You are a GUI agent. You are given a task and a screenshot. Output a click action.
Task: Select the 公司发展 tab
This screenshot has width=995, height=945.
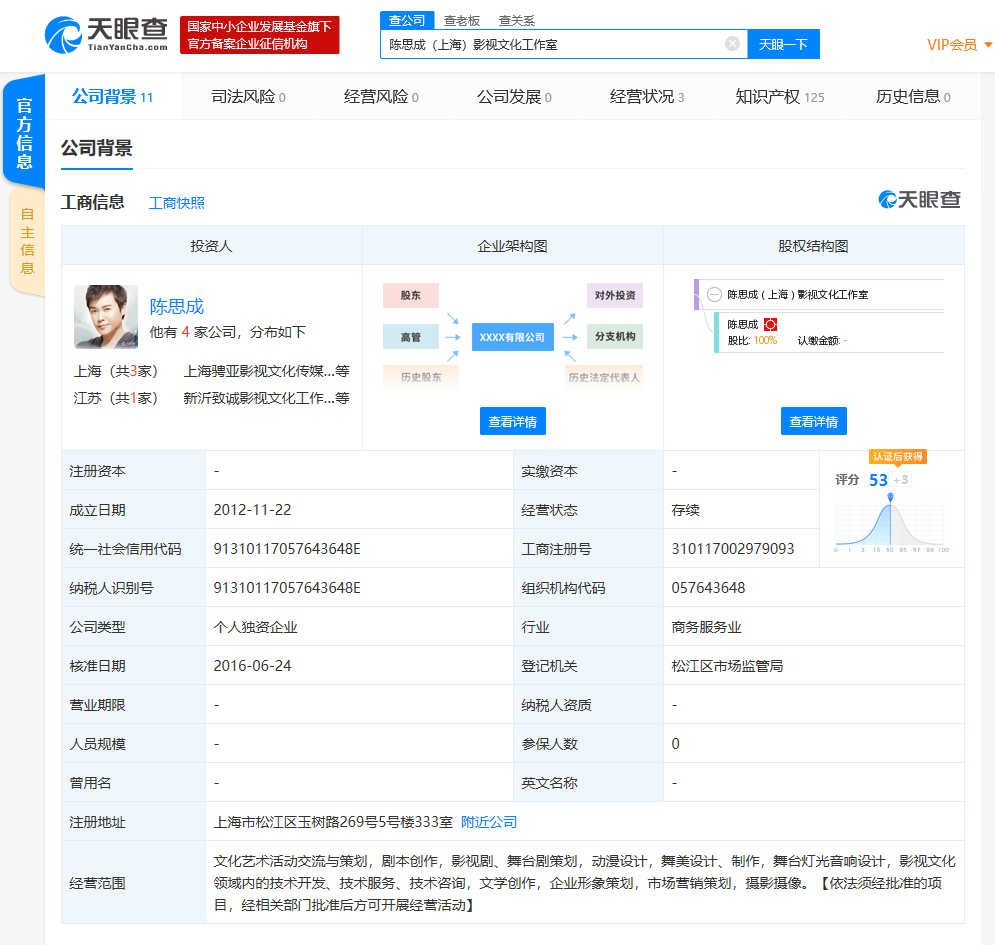pyautogui.click(x=514, y=96)
